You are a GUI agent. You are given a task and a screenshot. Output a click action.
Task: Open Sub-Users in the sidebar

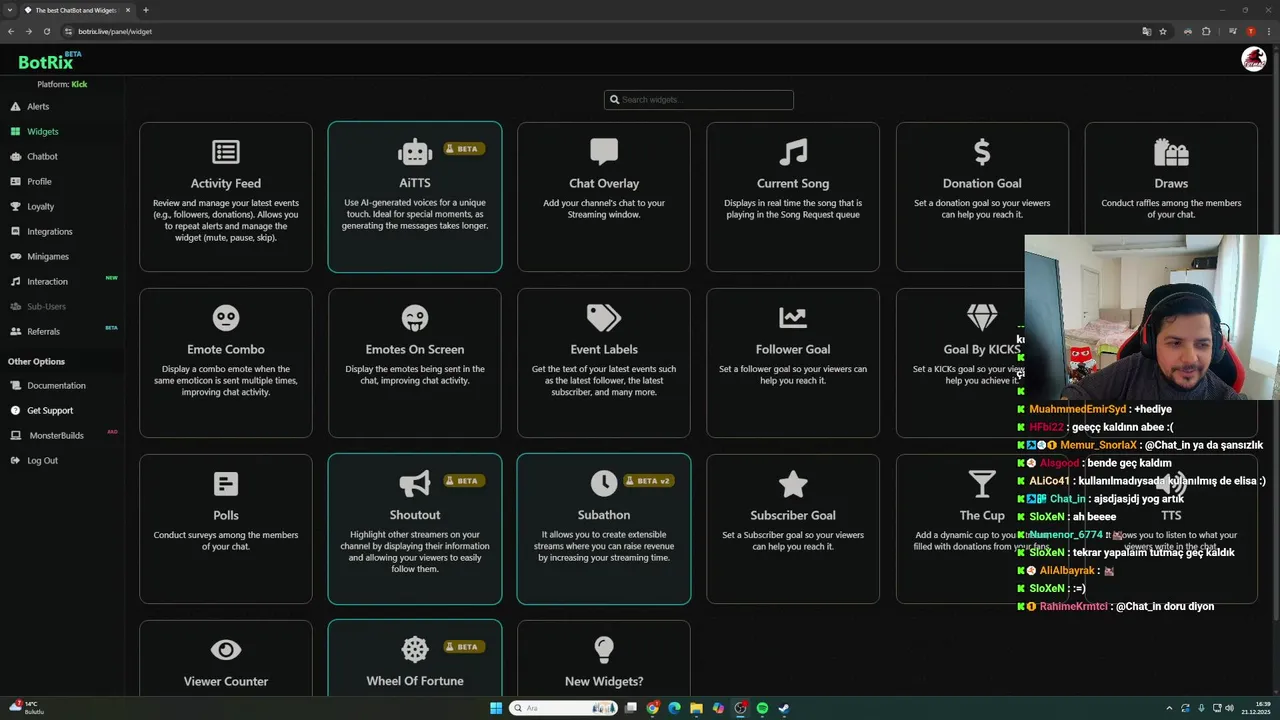pyautogui.click(x=46, y=307)
